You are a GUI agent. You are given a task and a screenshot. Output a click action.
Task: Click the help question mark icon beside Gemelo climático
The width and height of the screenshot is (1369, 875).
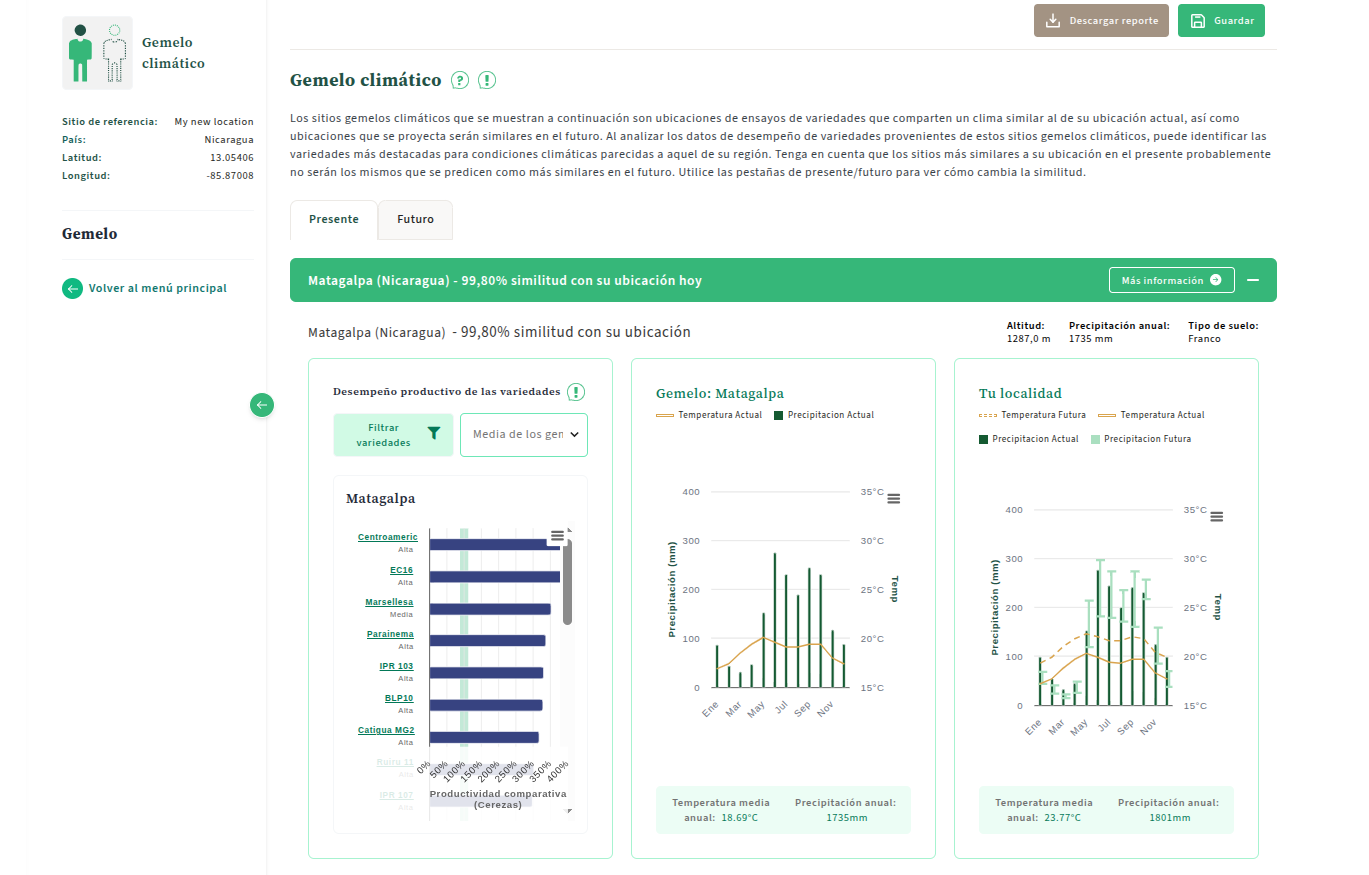pos(460,80)
